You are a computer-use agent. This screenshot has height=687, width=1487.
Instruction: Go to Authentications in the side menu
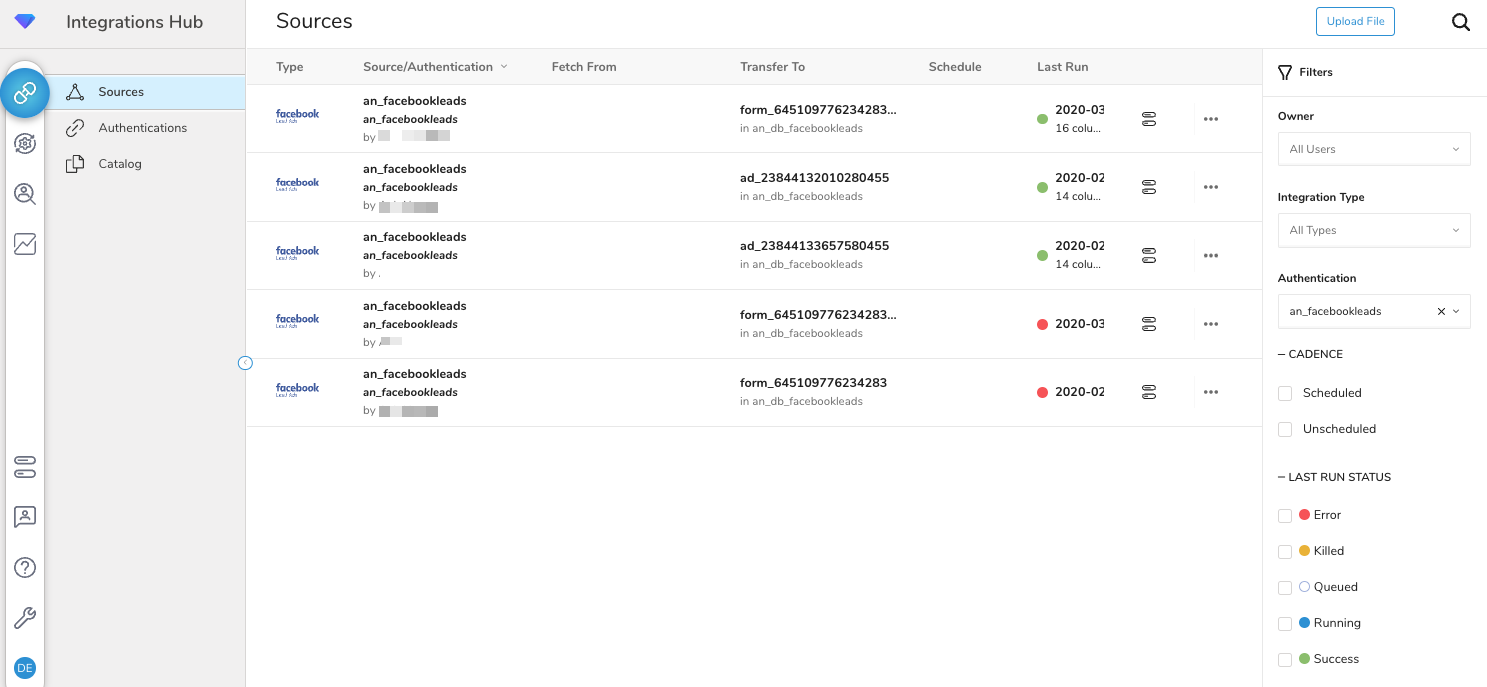[142, 128]
